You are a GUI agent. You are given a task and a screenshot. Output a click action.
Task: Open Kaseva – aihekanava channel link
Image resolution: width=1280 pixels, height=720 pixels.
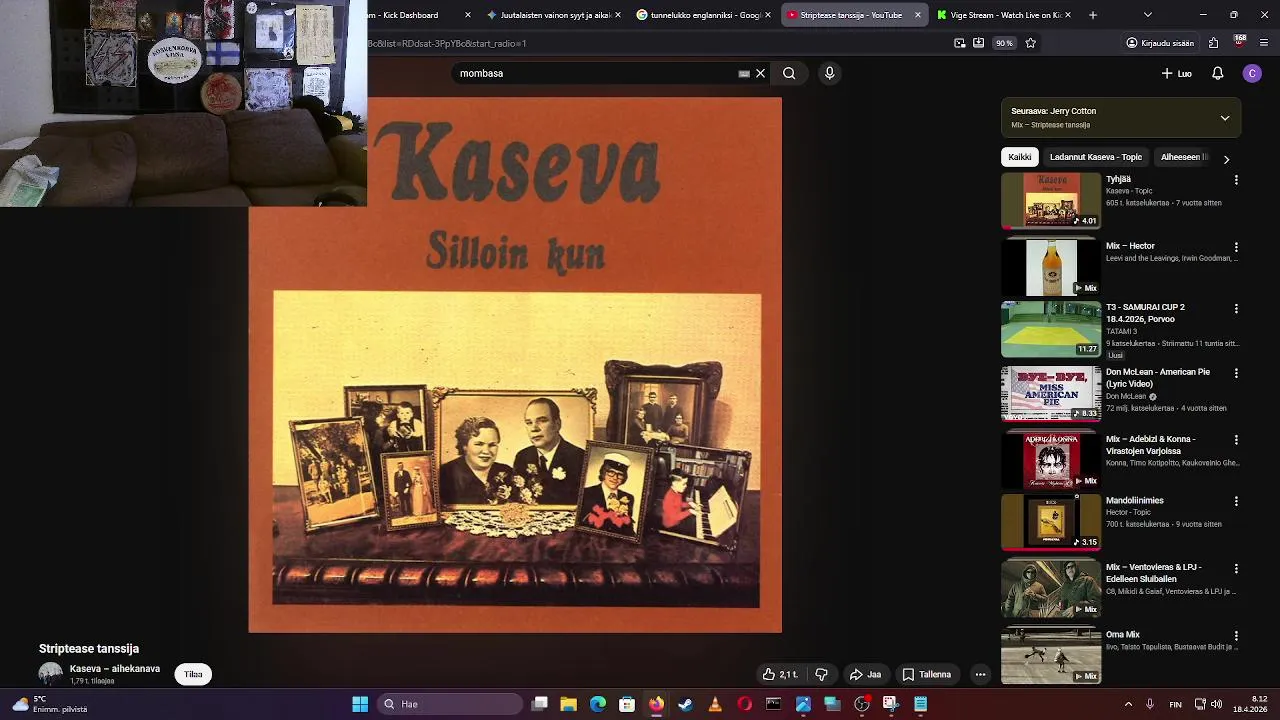114,668
